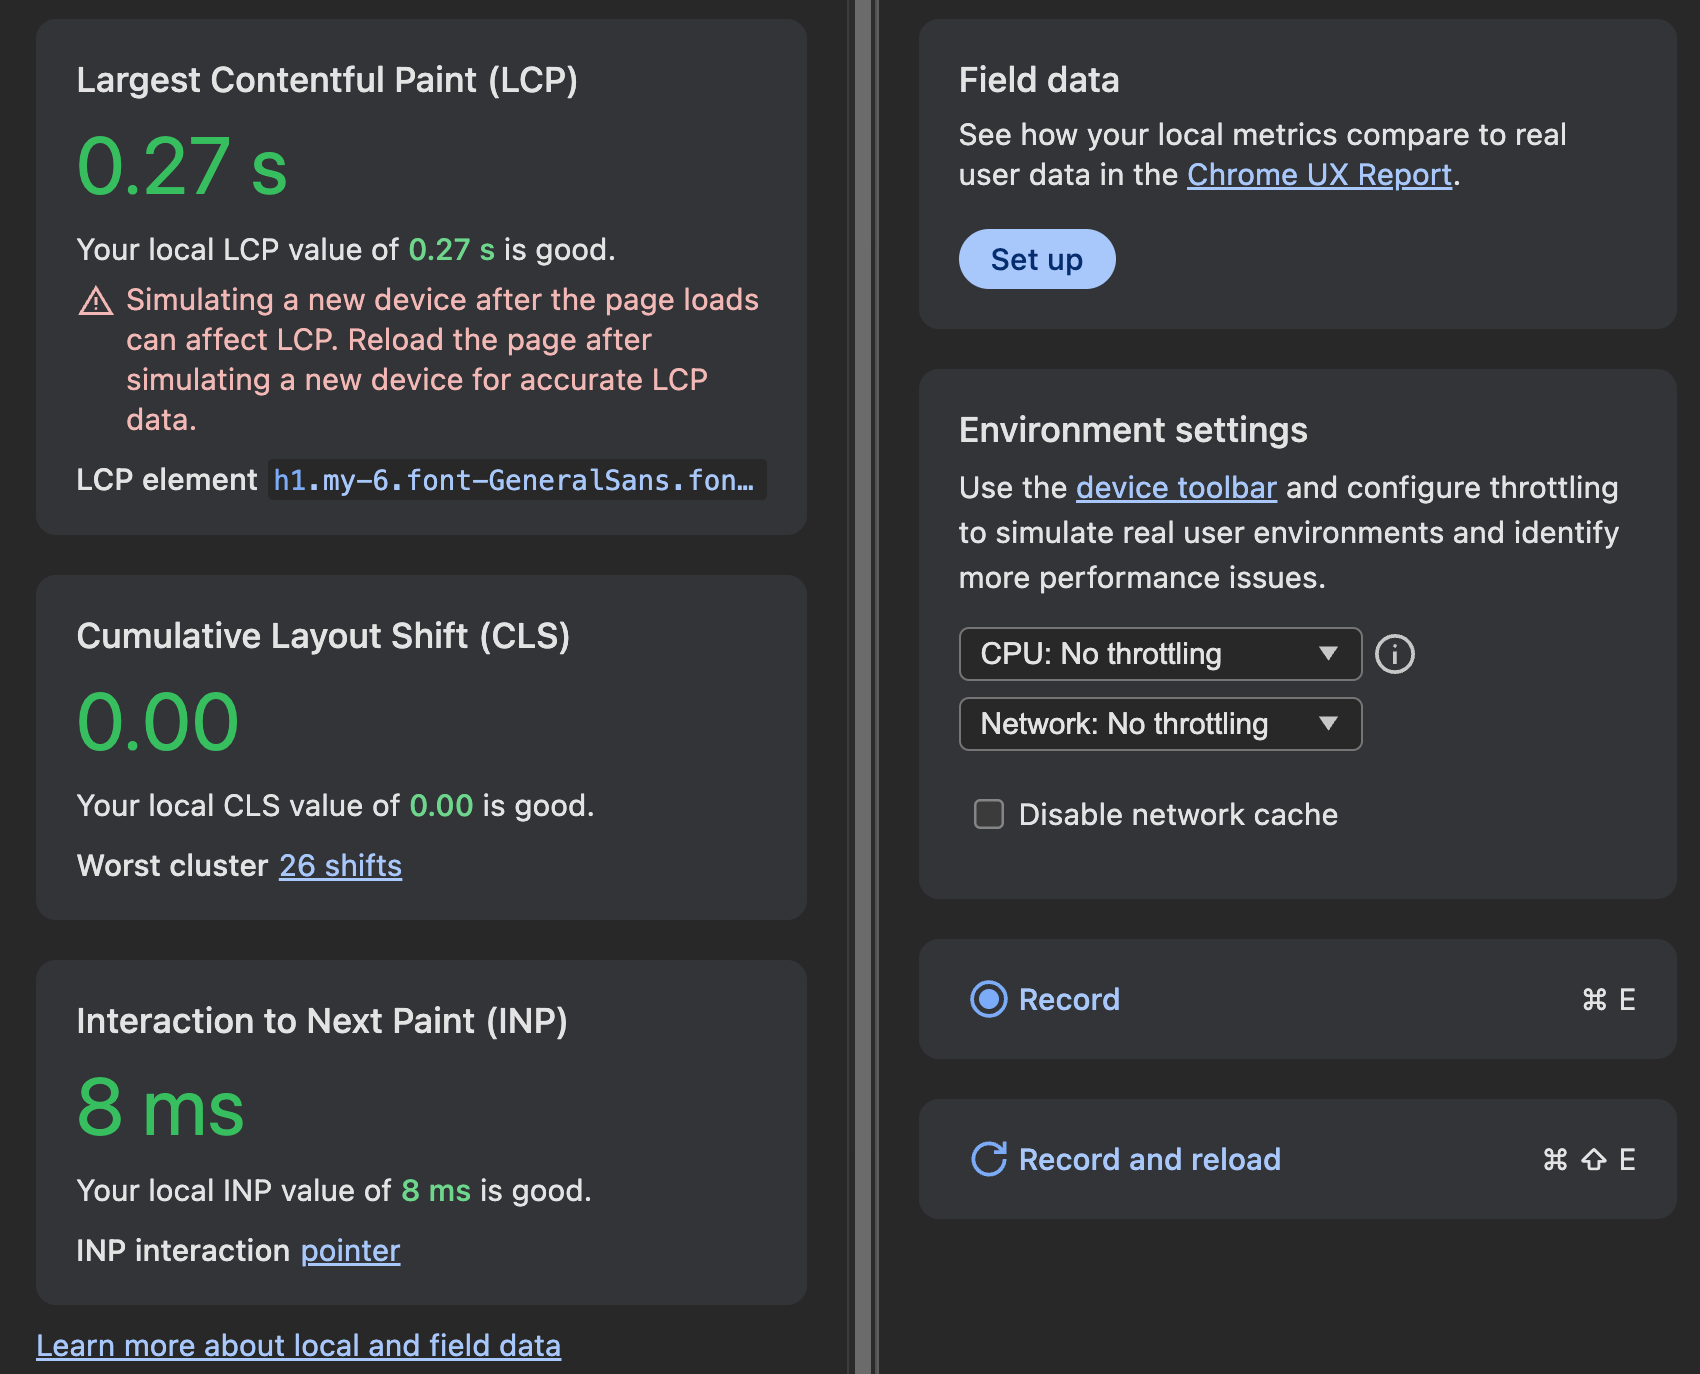
Task: Click 'Your local INP value of 8 ms is good.' text
Action: pyautogui.click(x=334, y=1191)
